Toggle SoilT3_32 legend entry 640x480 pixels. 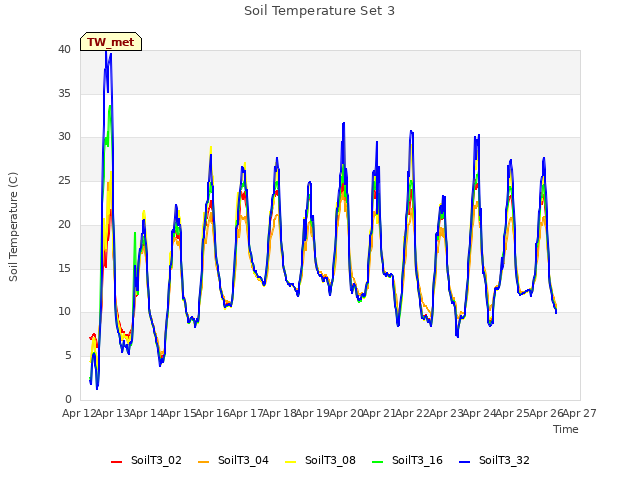(494, 460)
